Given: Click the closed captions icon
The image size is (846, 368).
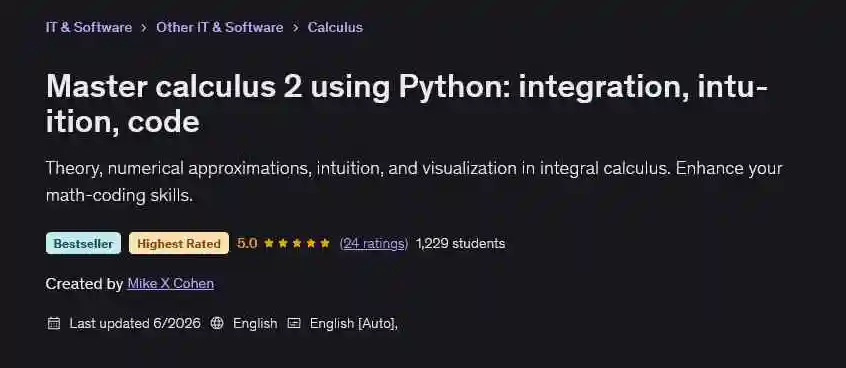Looking at the screenshot, I should (x=294, y=323).
